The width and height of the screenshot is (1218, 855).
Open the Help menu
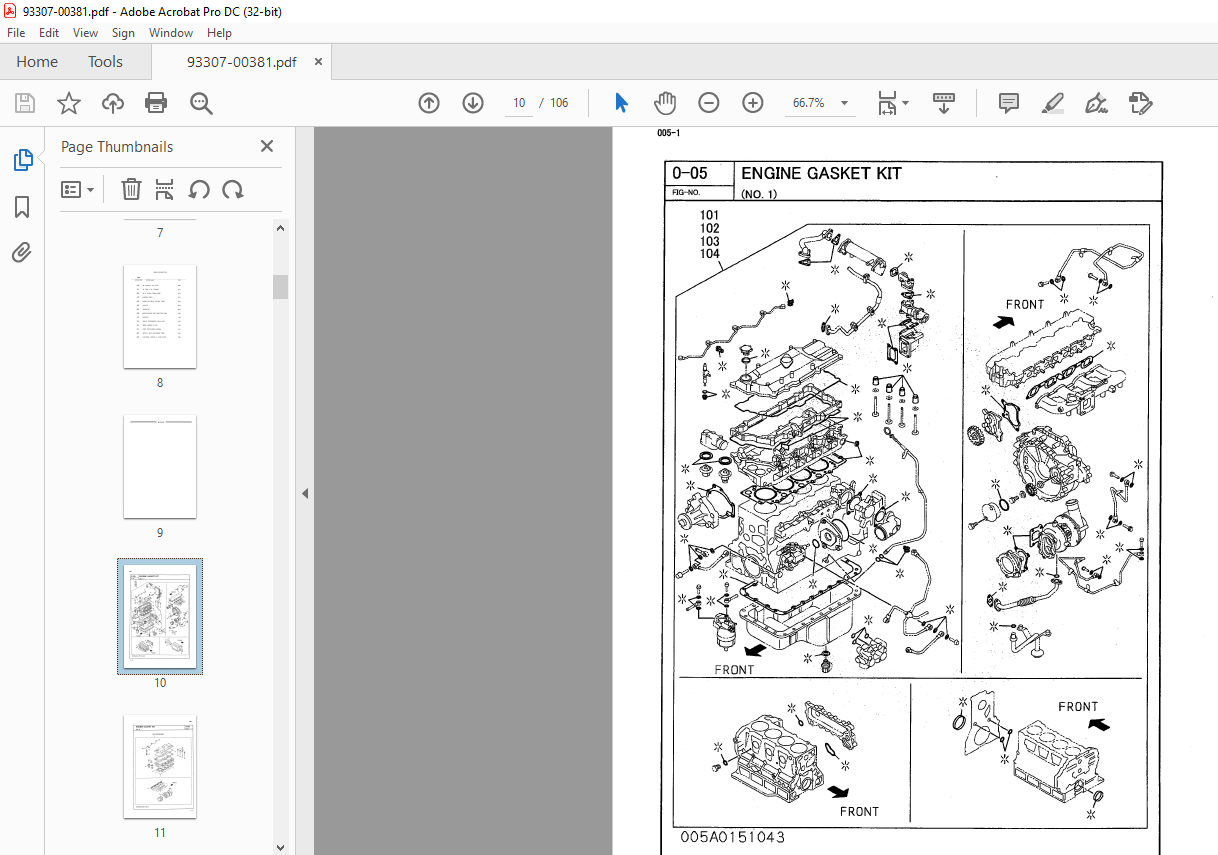pos(219,33)
